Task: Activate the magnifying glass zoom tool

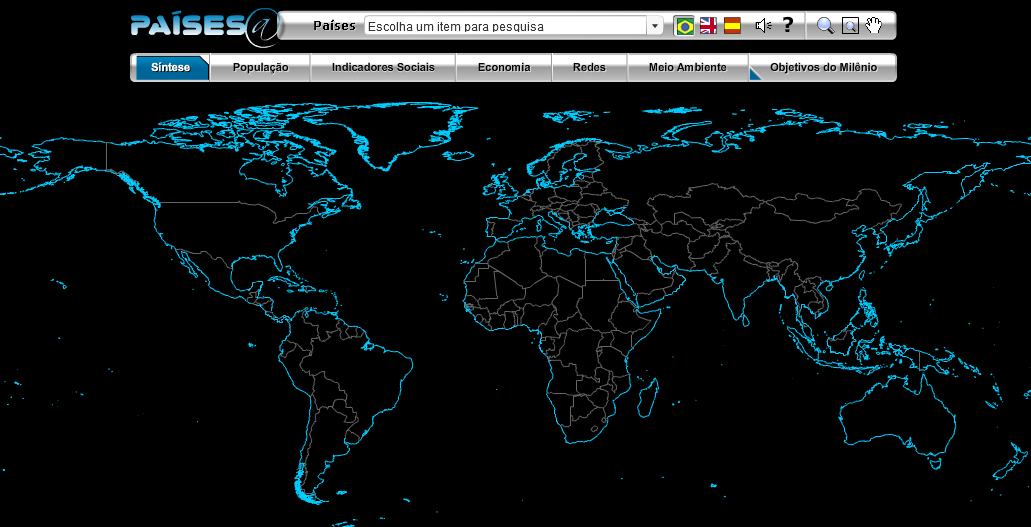Action: (825, 26)
